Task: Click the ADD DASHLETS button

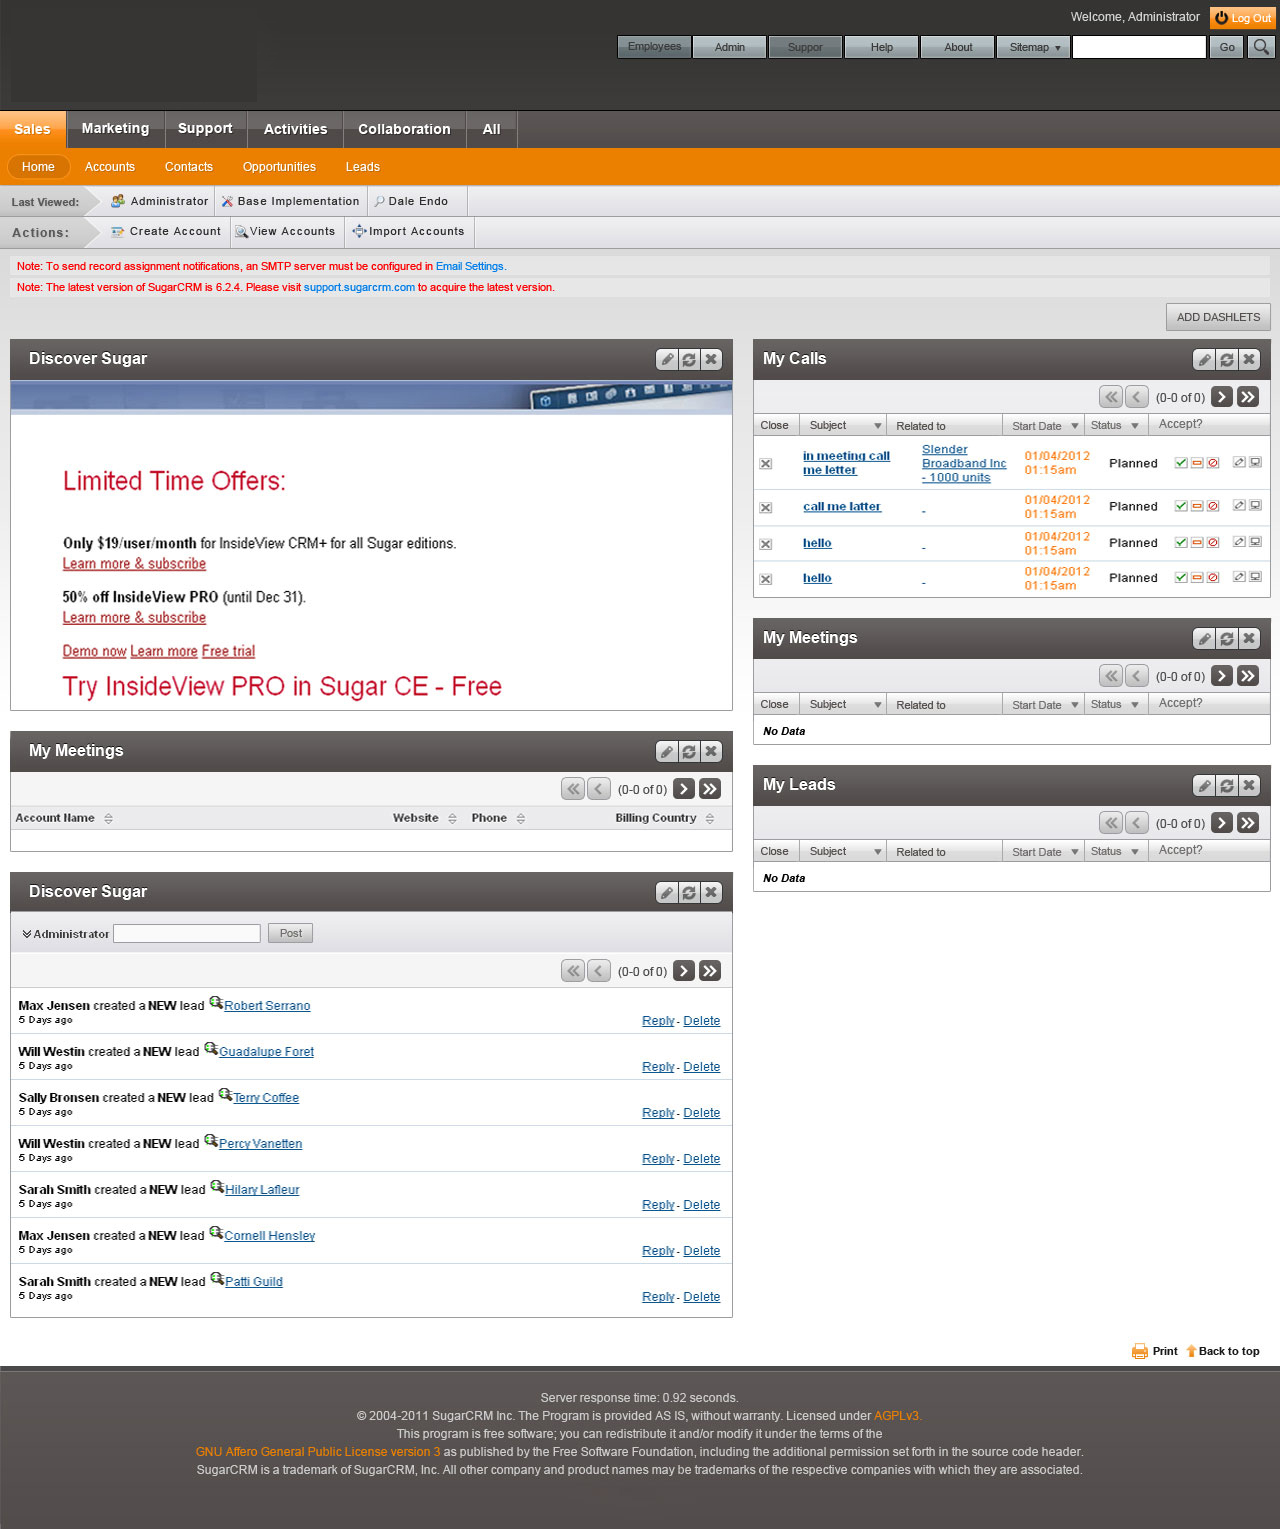Action: [x=1218, y=317]
